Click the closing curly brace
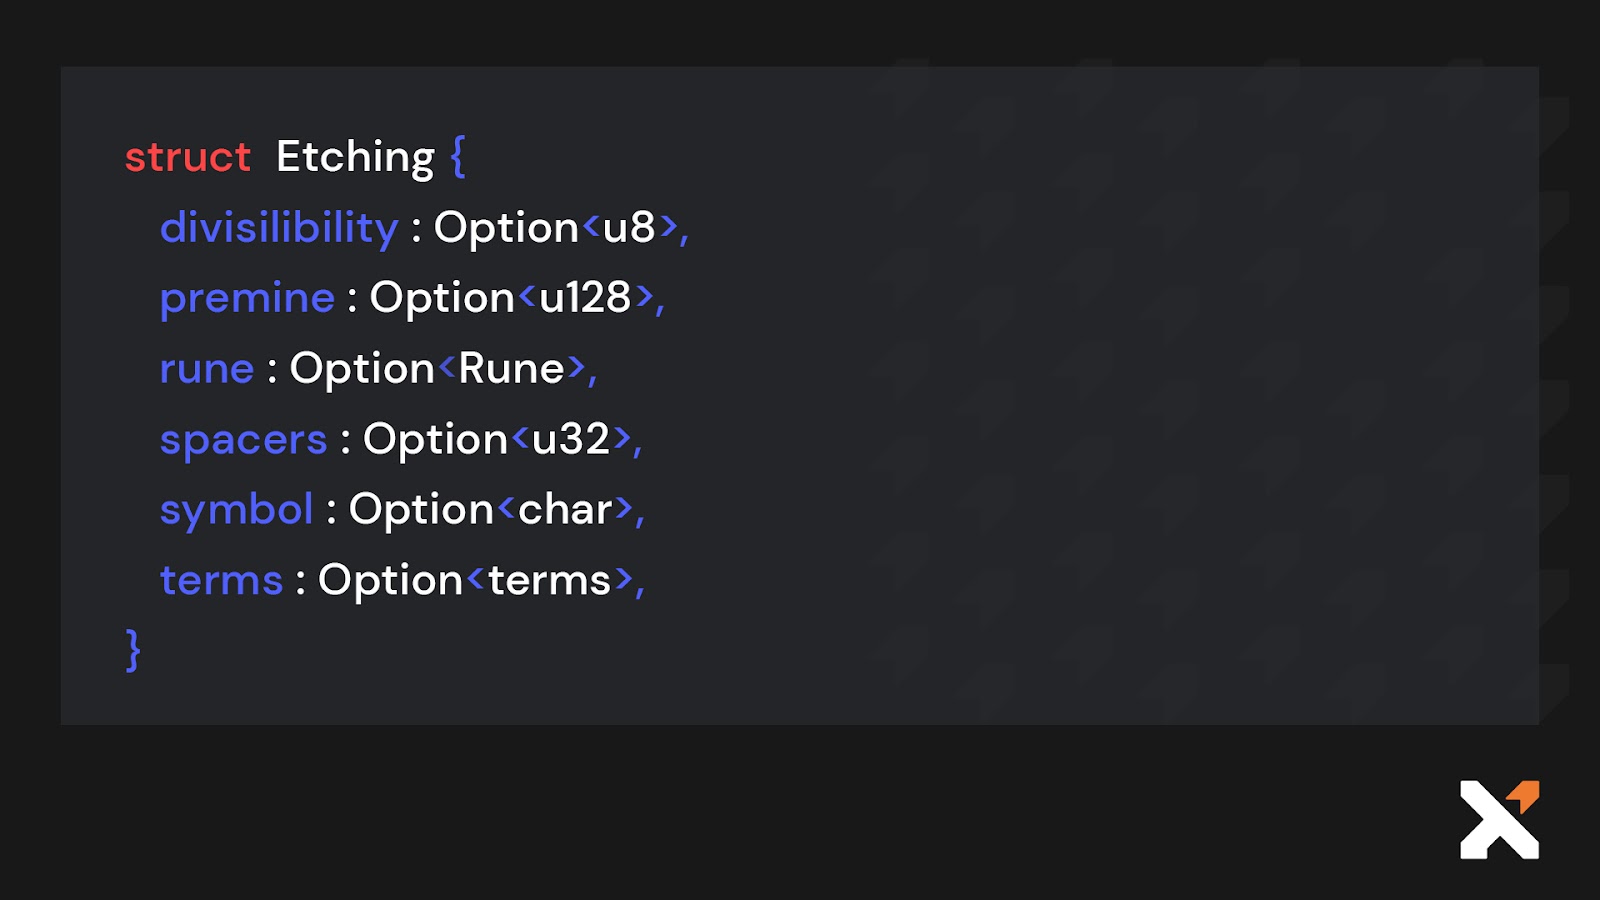The width and height of the screenshot is (1600, 900). 133,650
